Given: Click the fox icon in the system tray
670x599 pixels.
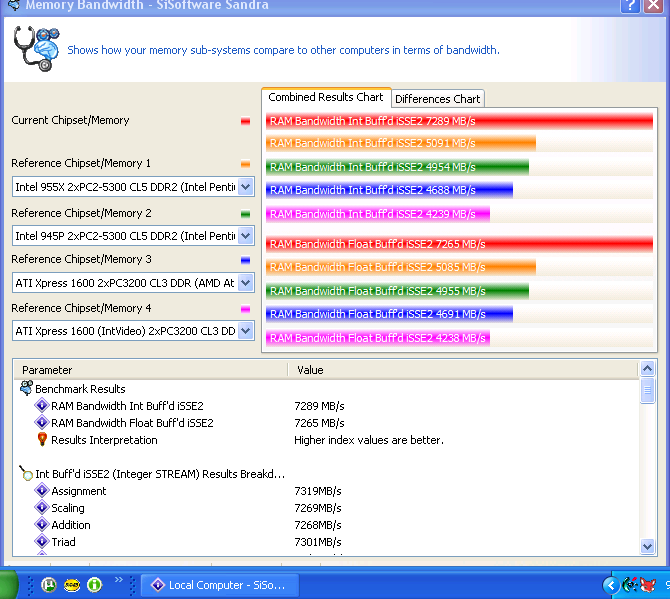Looking at the screenshot, I should pyautogui.click(x=648, y=585).
